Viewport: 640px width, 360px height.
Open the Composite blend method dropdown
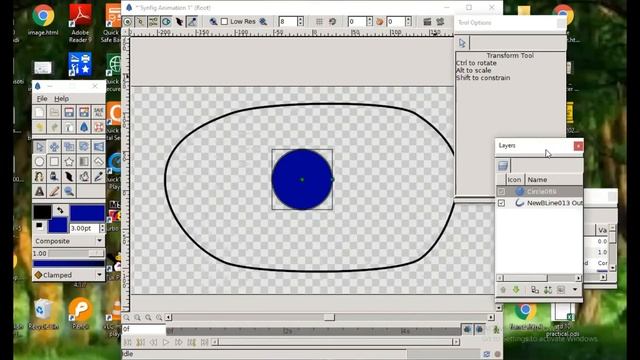coord(69,241)
